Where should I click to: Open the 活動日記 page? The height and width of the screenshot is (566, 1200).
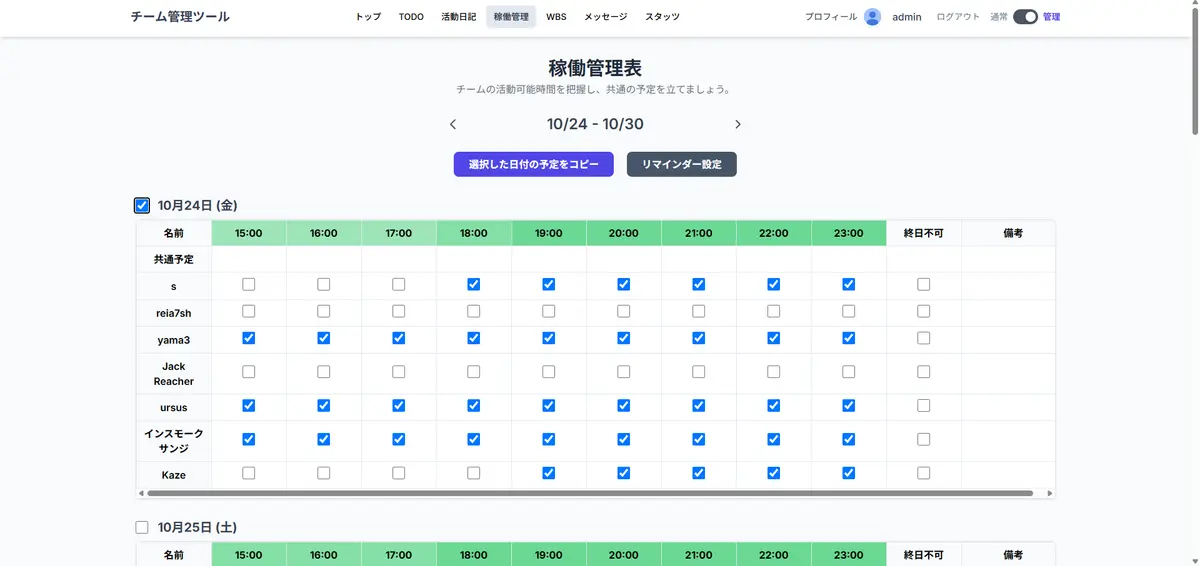459,17
